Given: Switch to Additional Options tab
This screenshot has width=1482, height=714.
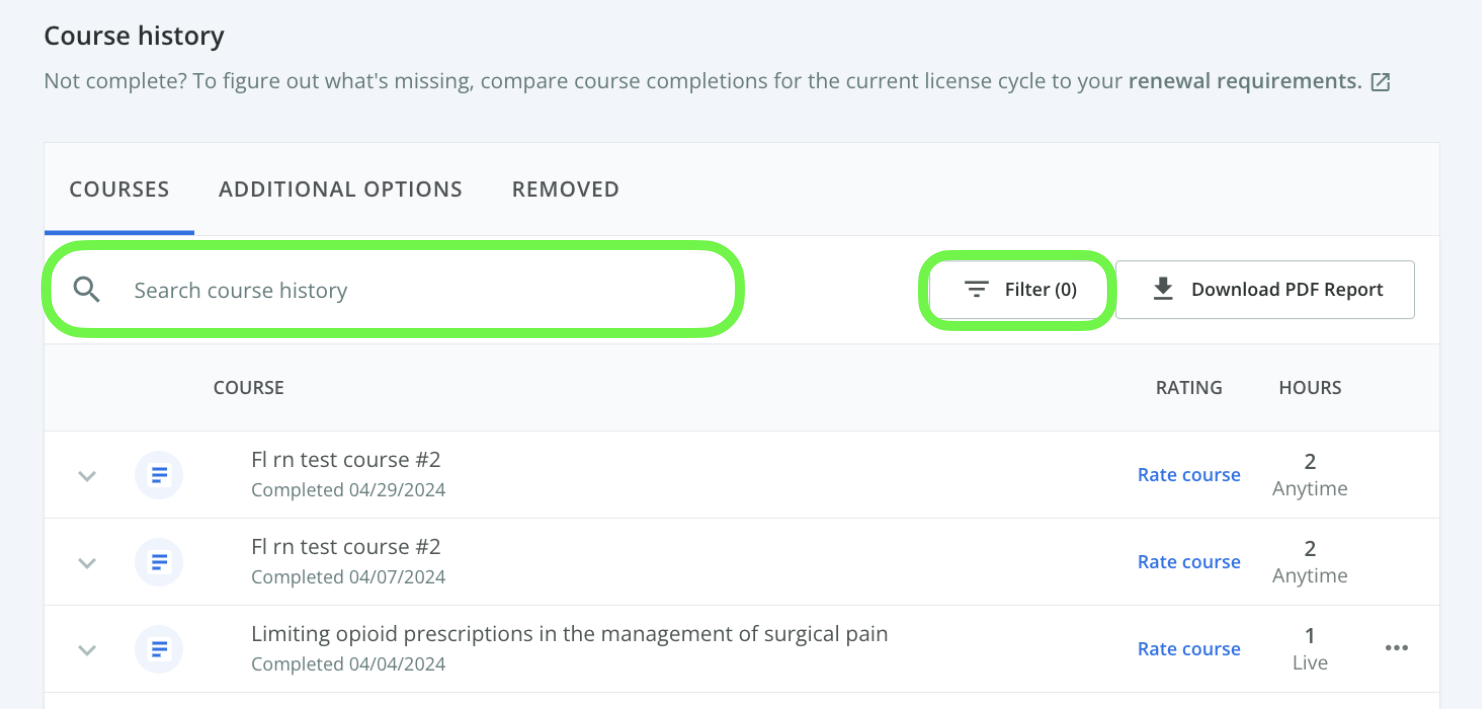Looking at the screenshot, I should 340,189.
